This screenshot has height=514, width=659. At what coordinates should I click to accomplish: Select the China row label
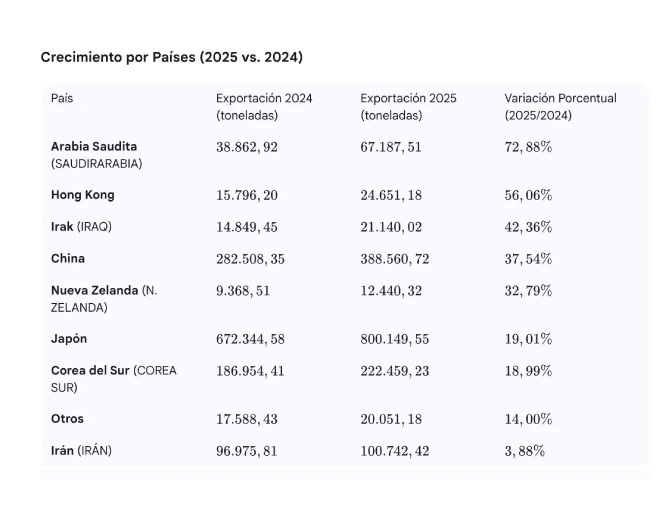click(68, 258)
